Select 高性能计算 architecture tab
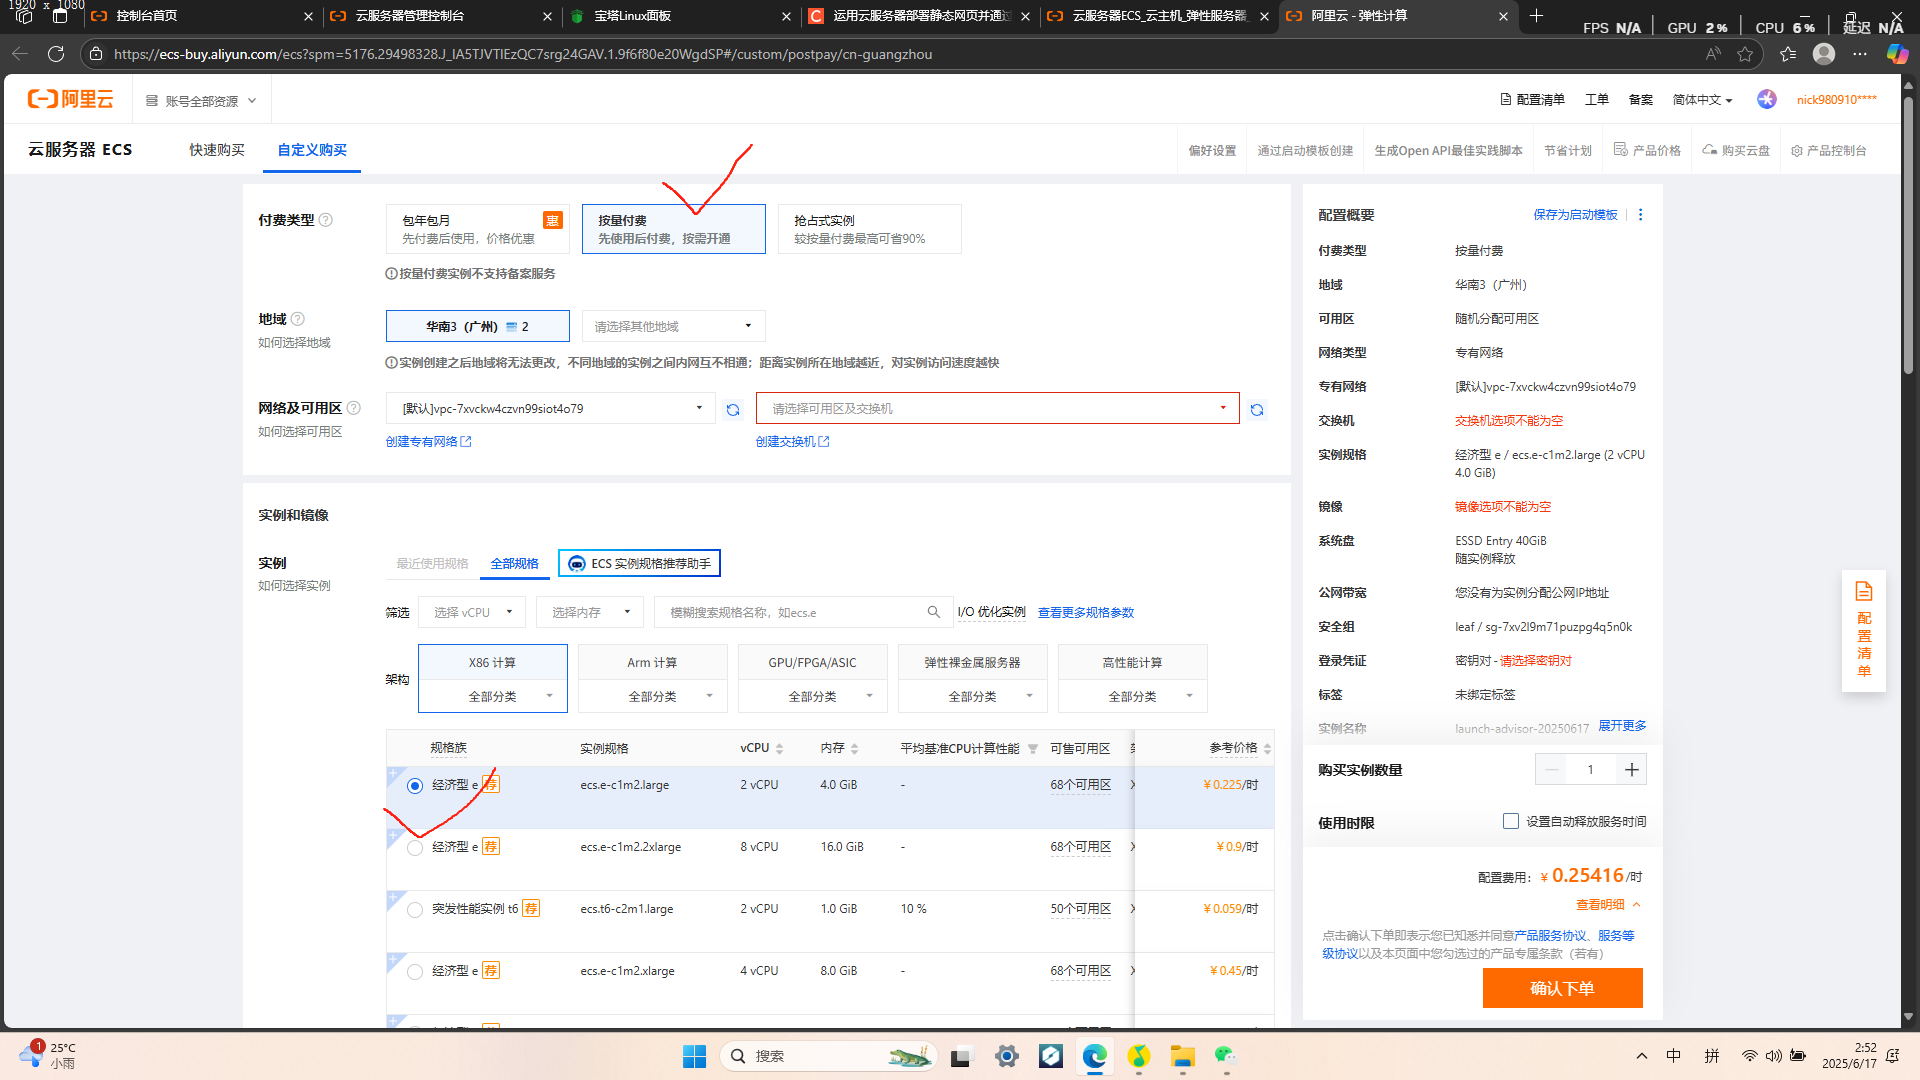Viewport: 1920px width, 1080px height. click(x=1133, y=662)
